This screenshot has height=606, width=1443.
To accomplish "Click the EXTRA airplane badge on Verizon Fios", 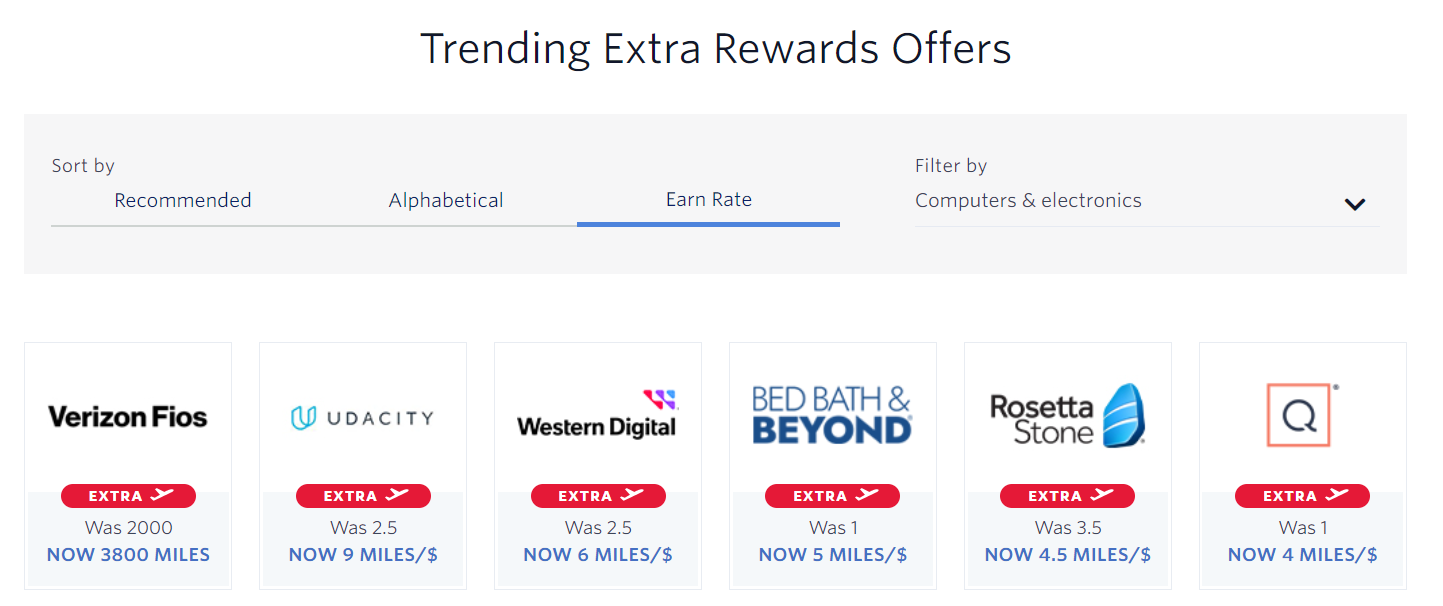I will point(127,495).
